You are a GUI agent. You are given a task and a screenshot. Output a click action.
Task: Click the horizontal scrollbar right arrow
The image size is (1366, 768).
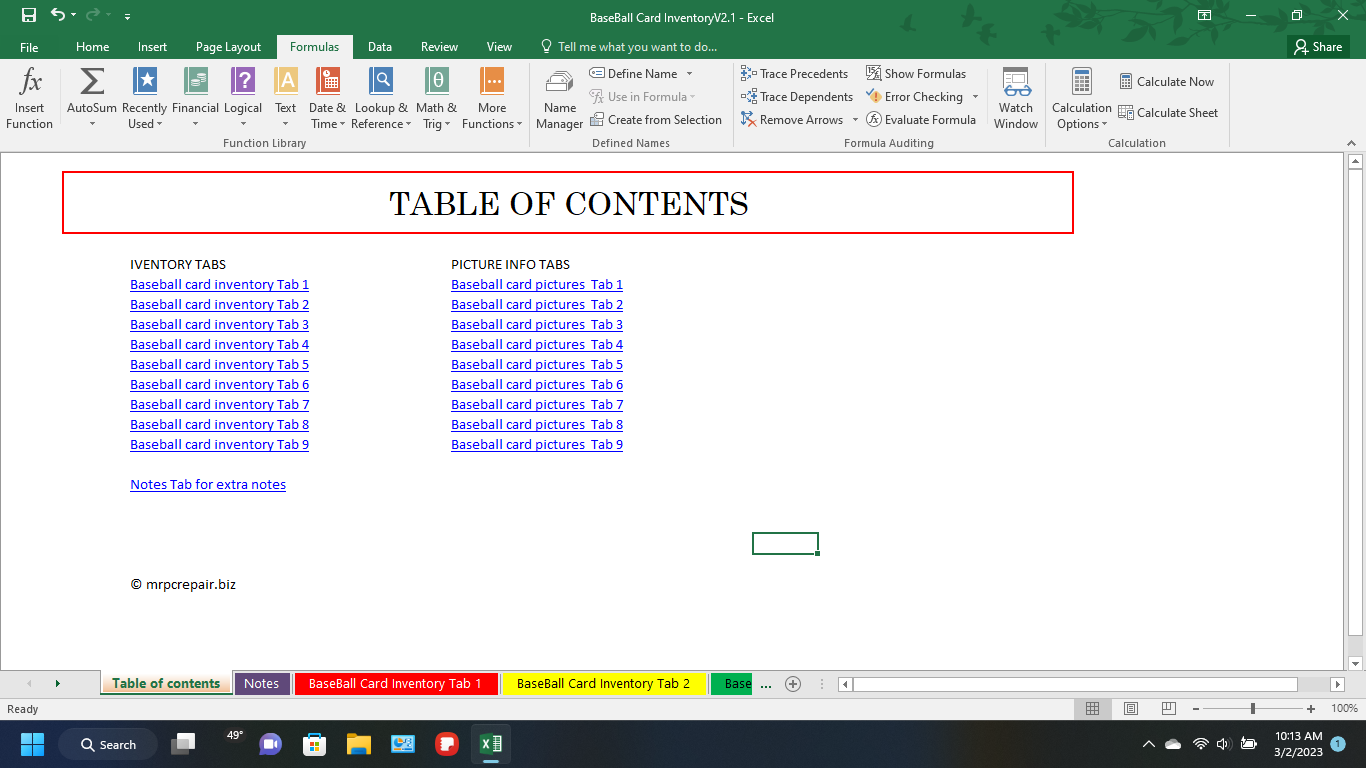(x=1338, y=684)
